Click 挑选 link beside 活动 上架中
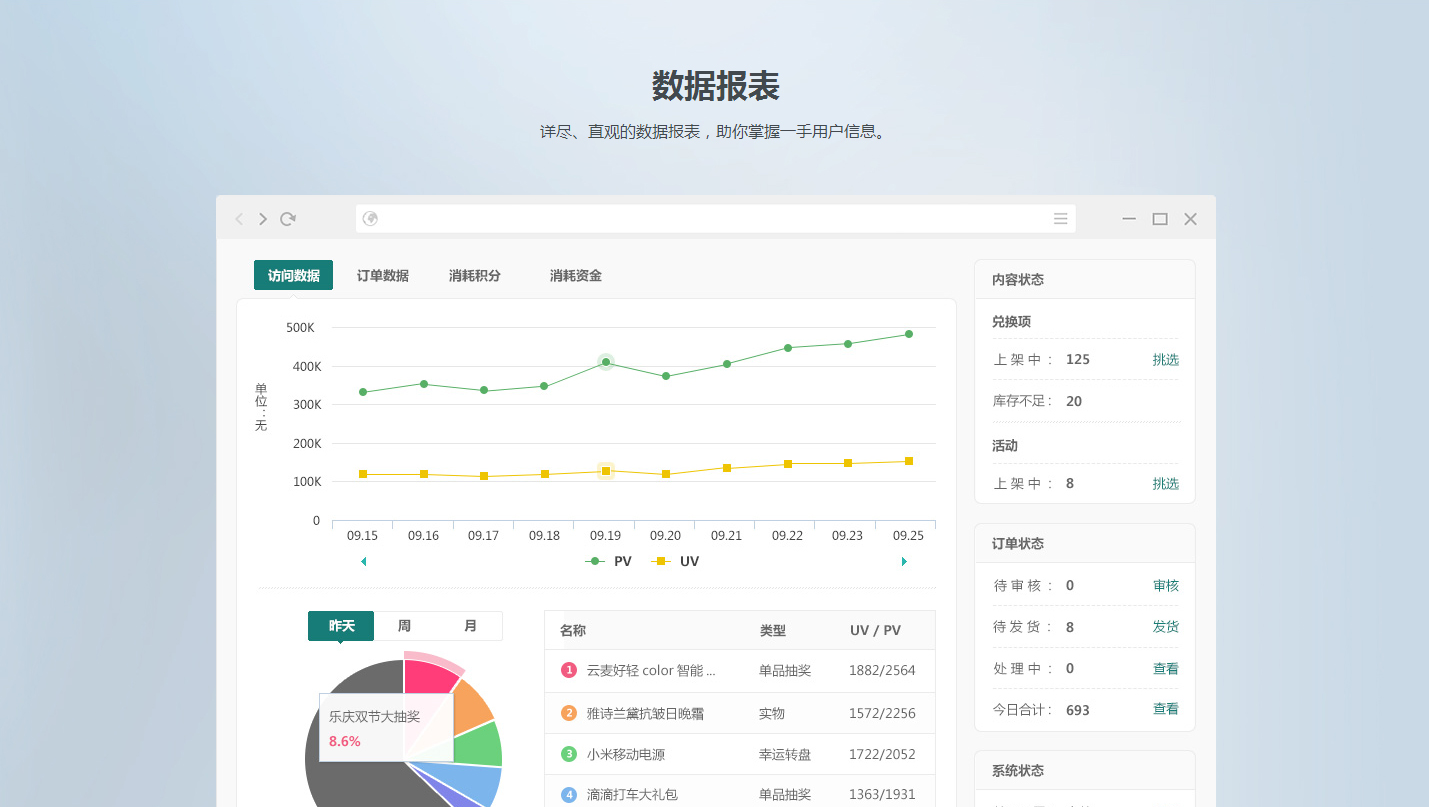 pyautogui.click(x=1166, y=484)
